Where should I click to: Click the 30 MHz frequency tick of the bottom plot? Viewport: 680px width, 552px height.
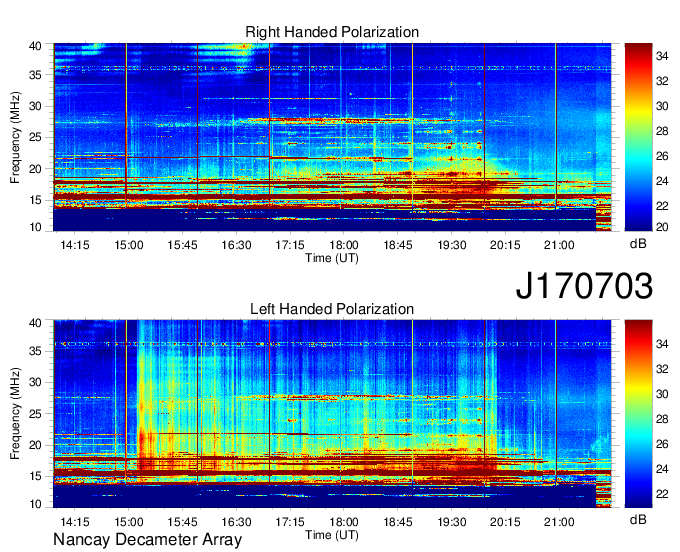point(36,382)
